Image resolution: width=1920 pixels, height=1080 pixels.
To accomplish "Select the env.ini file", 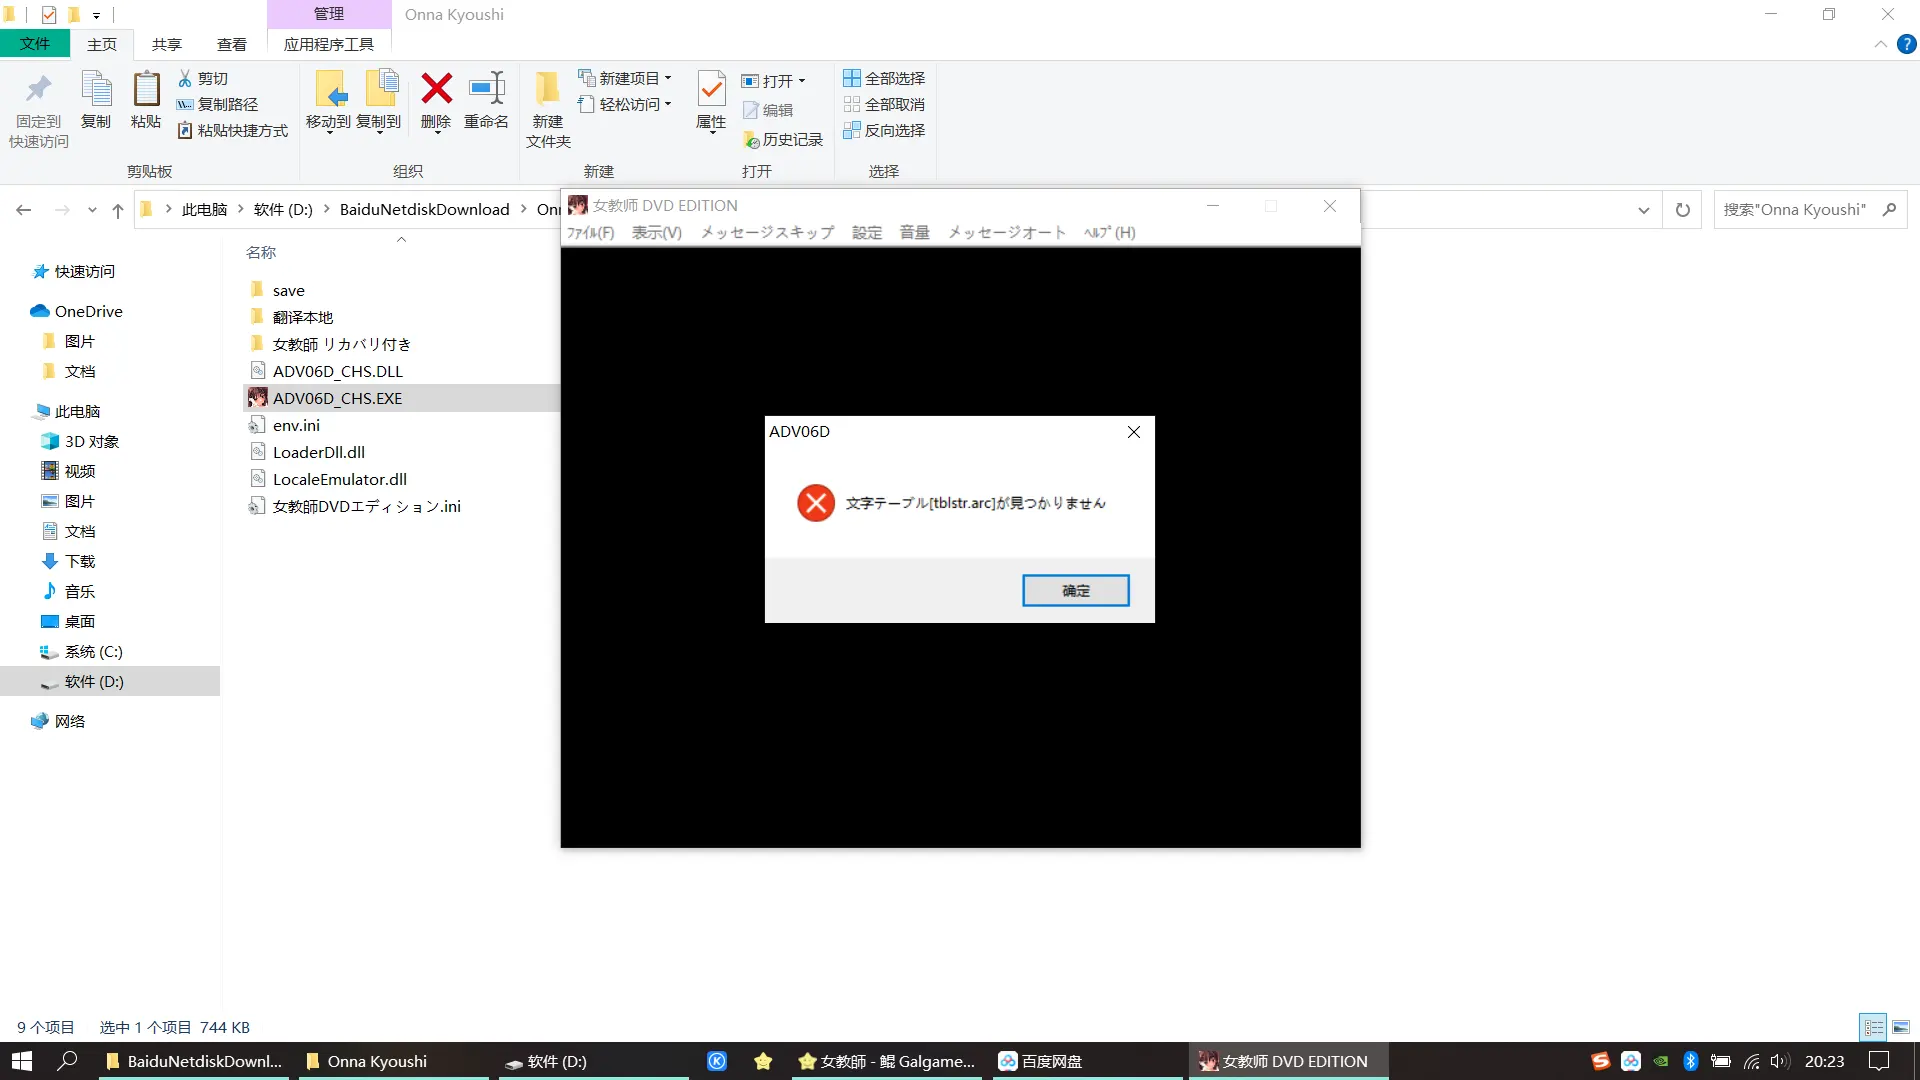I will pyautogui.click(x=296, y=426).
